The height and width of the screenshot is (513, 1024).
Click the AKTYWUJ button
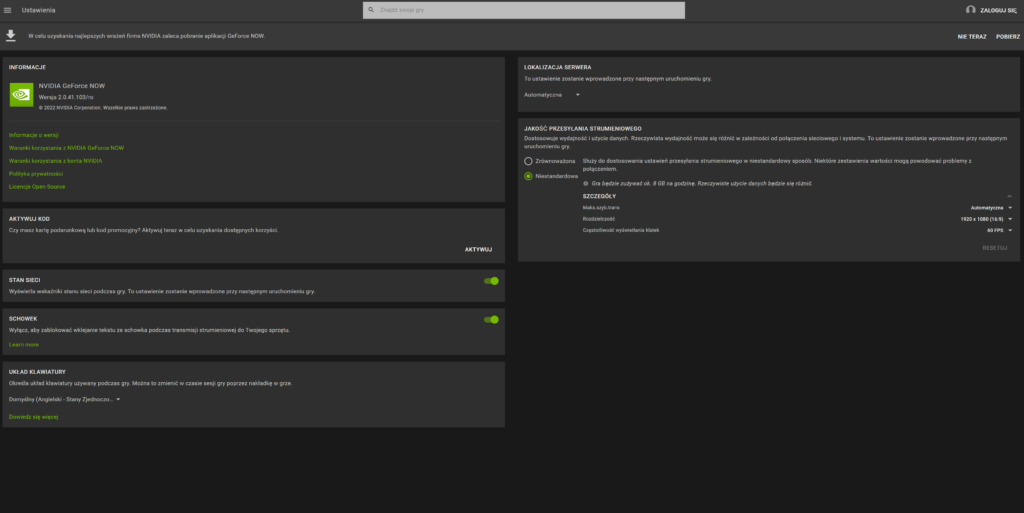[x=478, y=249]
